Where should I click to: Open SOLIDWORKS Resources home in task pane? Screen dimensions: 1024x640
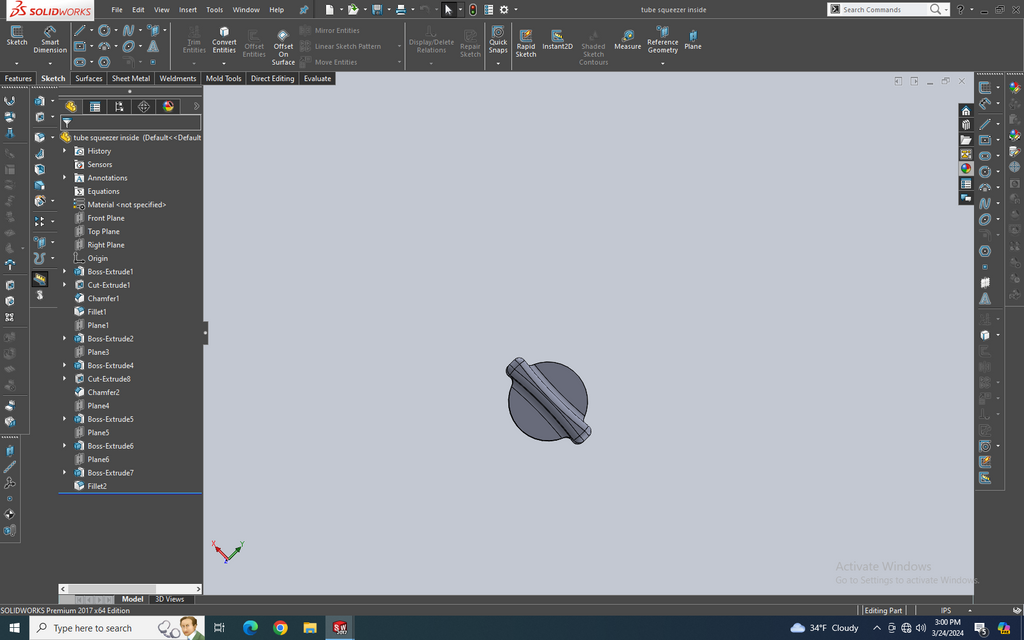point(966,111)
